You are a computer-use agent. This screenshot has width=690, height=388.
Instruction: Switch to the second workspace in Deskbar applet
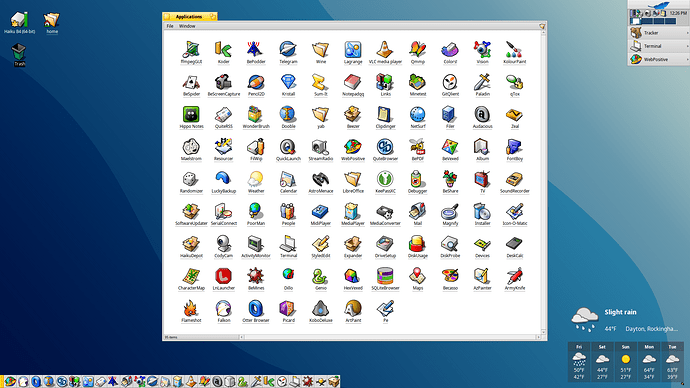pos(647,21)
